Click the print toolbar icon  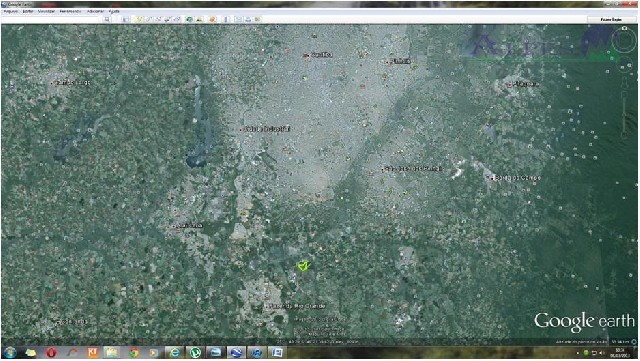[248, 19]
